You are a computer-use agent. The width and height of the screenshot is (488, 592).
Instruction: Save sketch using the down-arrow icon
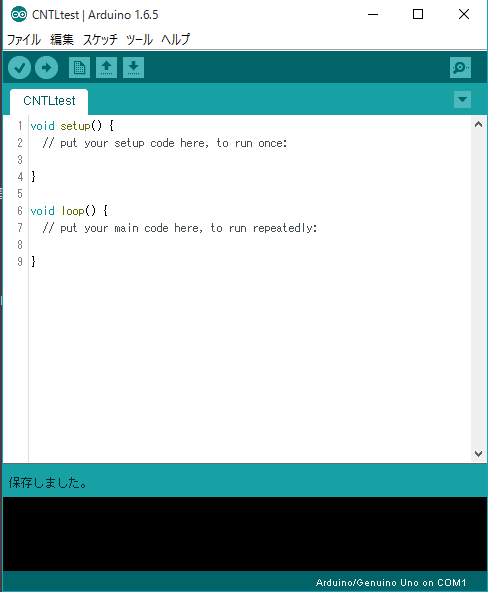133,68
